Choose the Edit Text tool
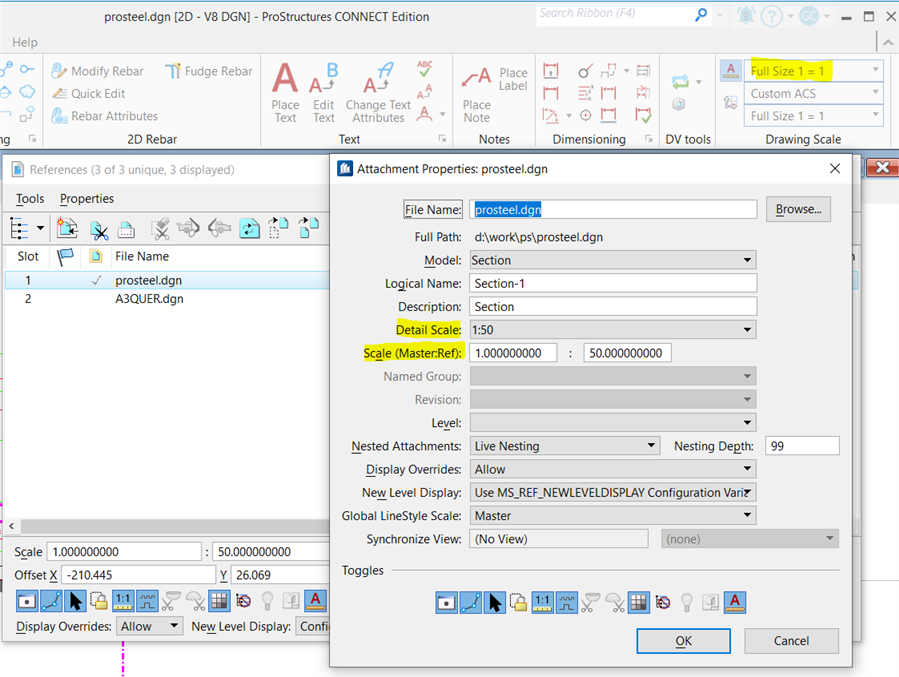 pos(323,93)
